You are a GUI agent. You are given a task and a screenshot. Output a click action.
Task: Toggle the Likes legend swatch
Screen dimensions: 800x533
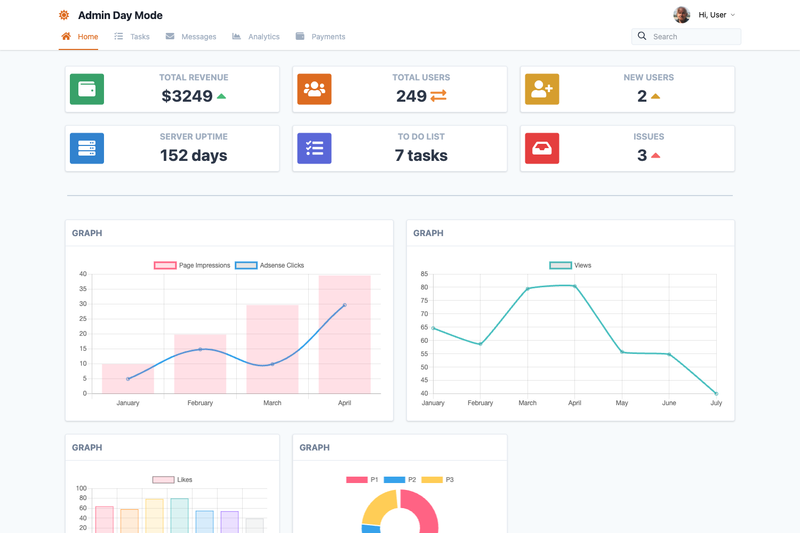pyautogui.click(x=163, y=479)
